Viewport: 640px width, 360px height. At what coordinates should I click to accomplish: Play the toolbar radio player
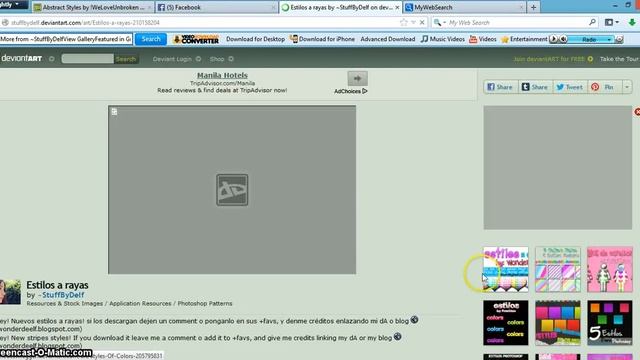coord(553,39)
